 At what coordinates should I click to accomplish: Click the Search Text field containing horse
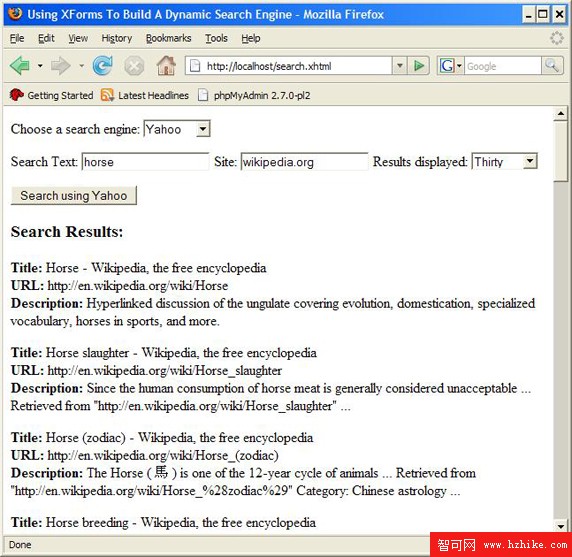[146, 162]
